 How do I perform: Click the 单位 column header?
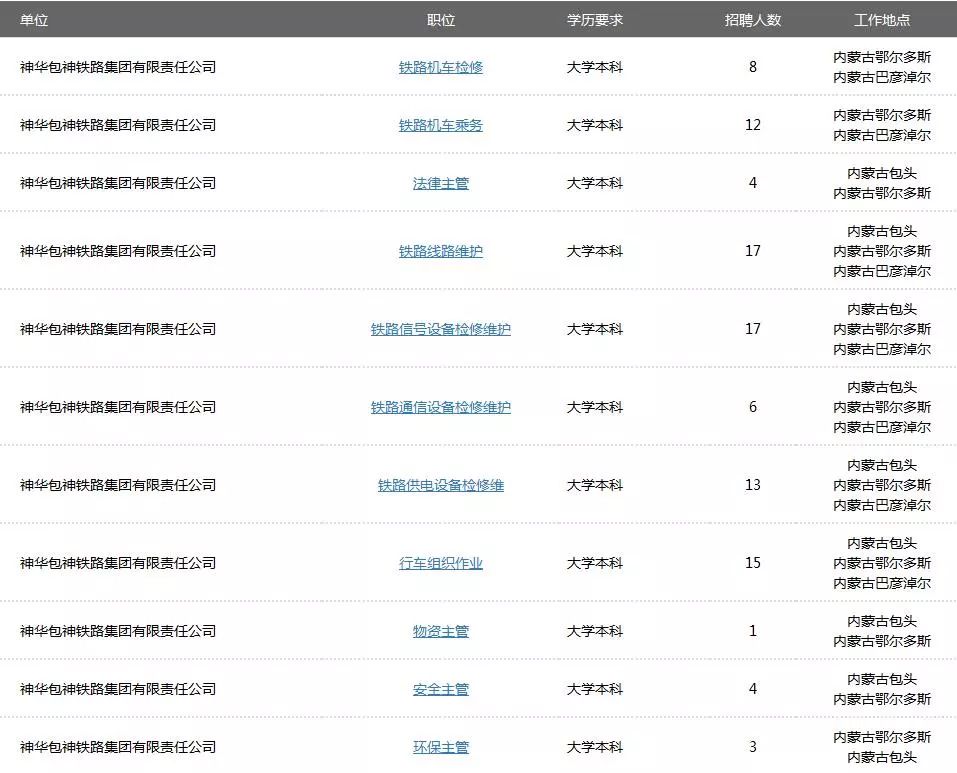pyautogui.click(x=34, y=20)
